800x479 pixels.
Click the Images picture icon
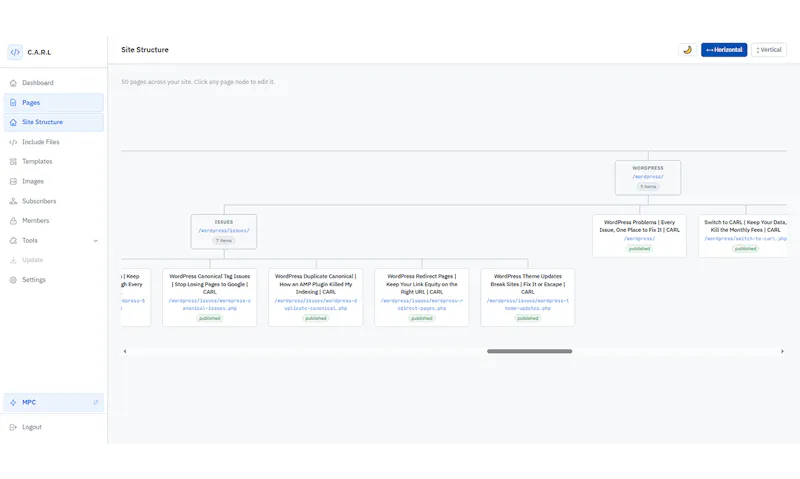point(13,182)
